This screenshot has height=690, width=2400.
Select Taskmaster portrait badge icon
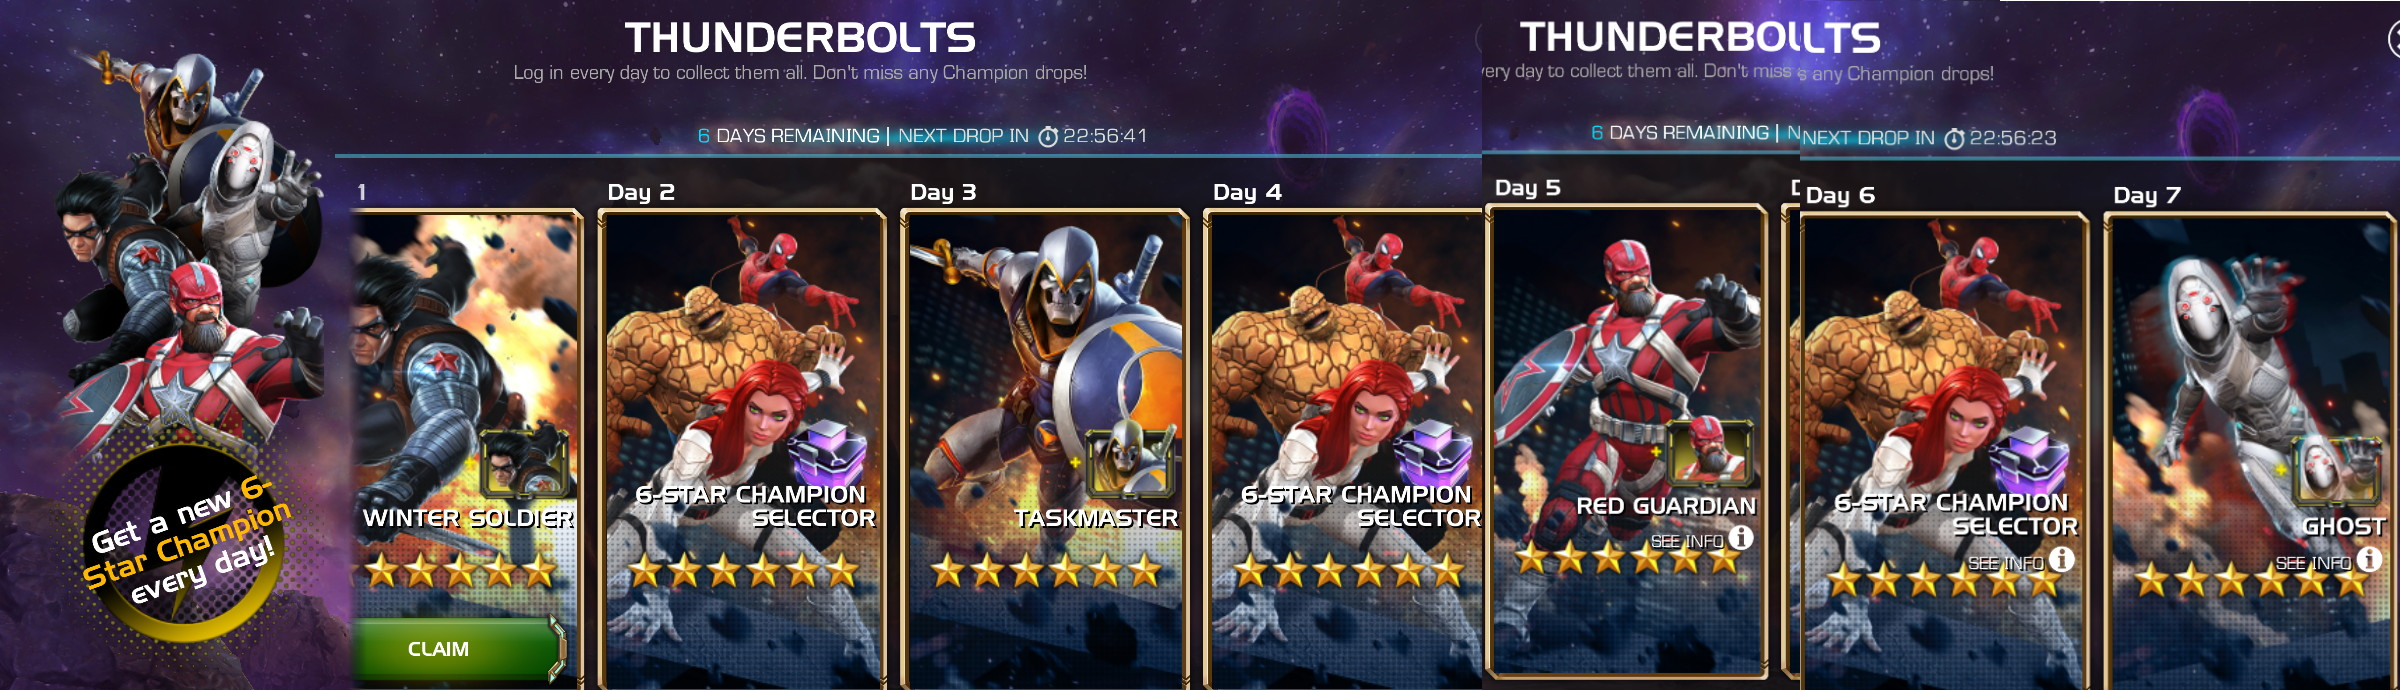[1130, 463]
